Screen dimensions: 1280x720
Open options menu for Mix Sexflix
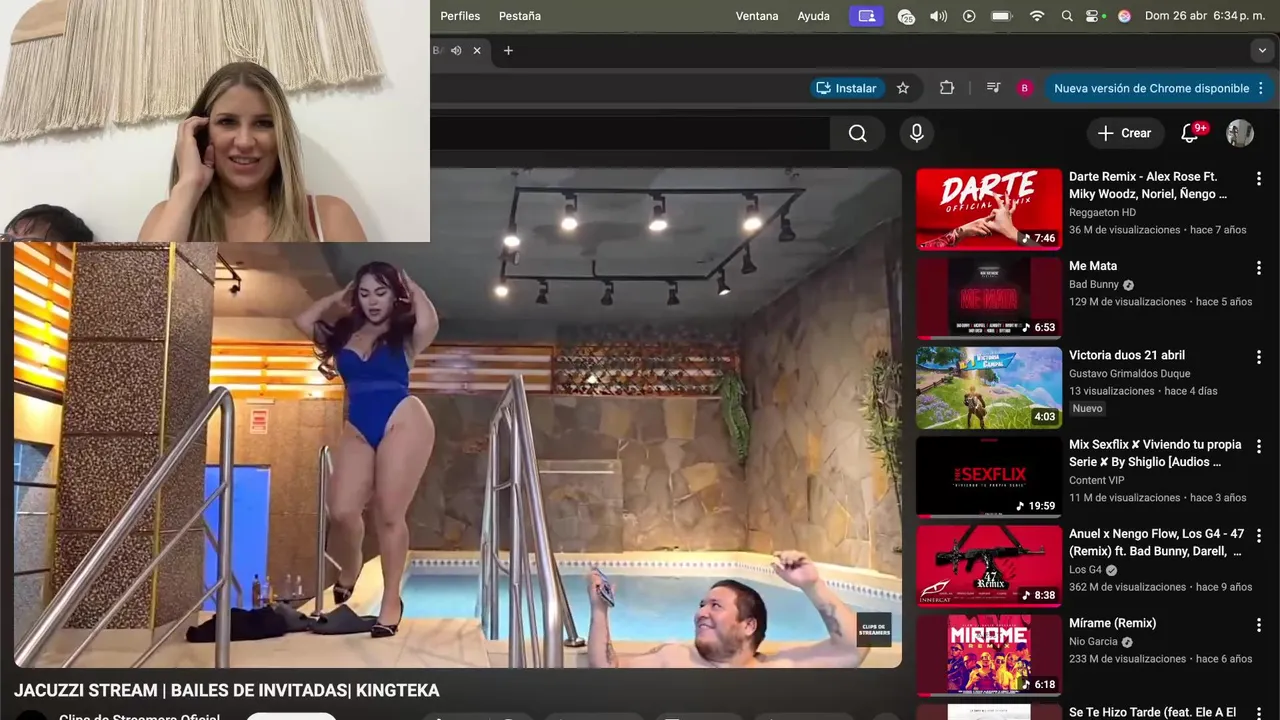(x=1259, y=446)
